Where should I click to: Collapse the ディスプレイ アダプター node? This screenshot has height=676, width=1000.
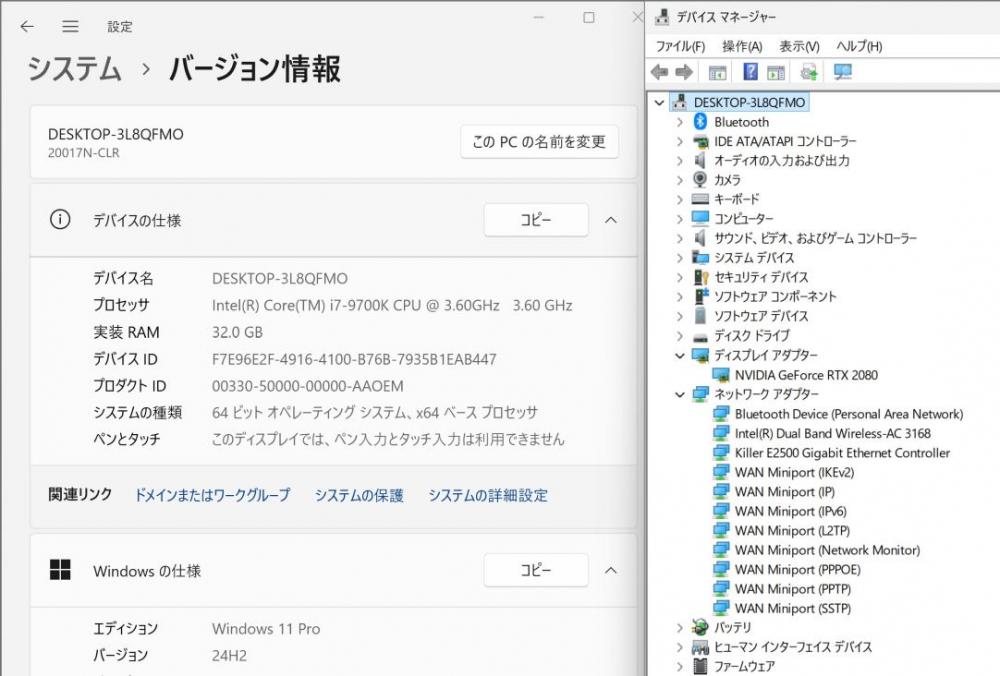point(680,355)
